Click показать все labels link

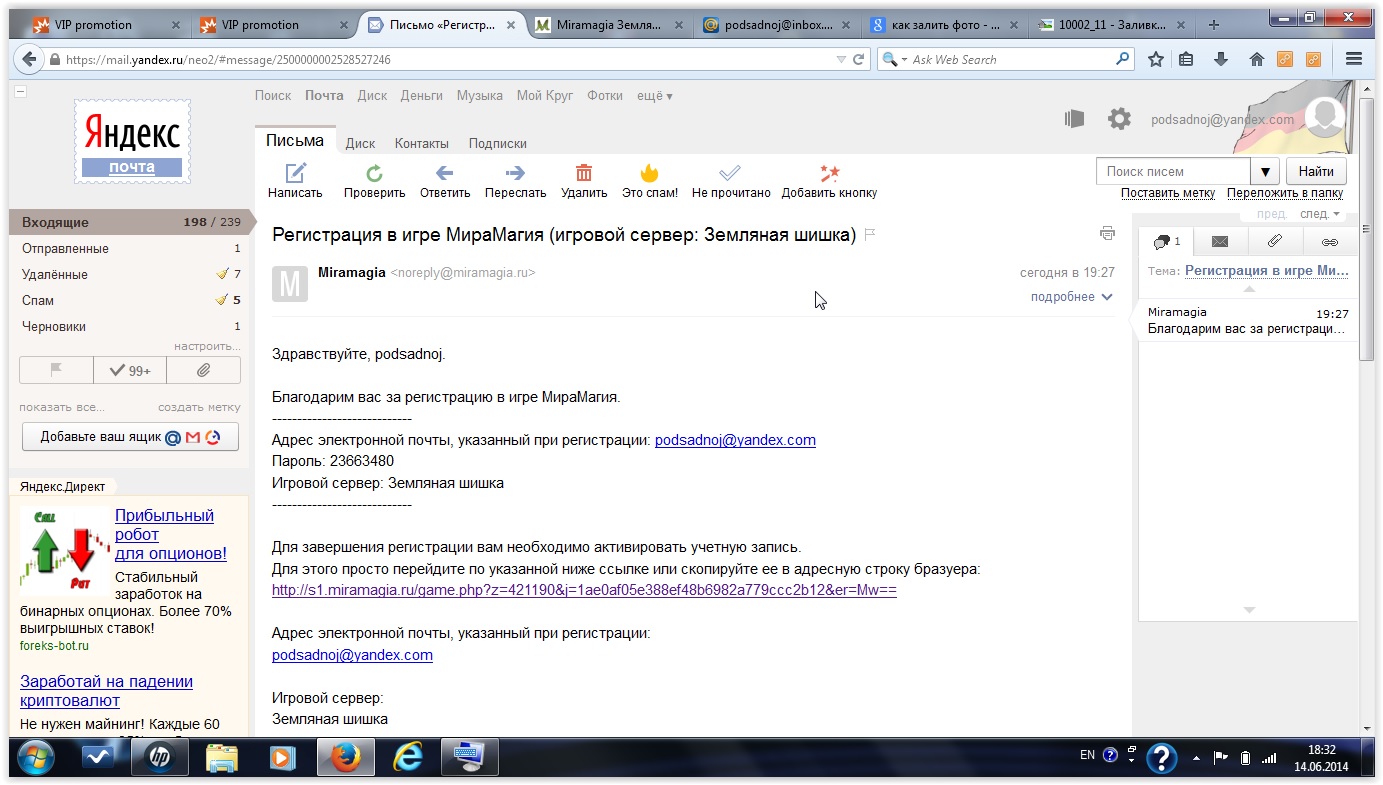coord(62,407)
